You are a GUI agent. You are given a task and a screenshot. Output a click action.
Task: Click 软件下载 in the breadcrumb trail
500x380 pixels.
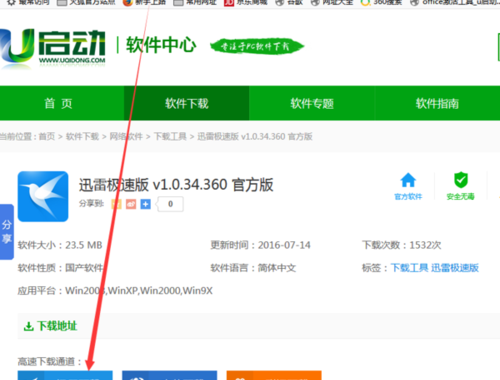click(82, 137)
